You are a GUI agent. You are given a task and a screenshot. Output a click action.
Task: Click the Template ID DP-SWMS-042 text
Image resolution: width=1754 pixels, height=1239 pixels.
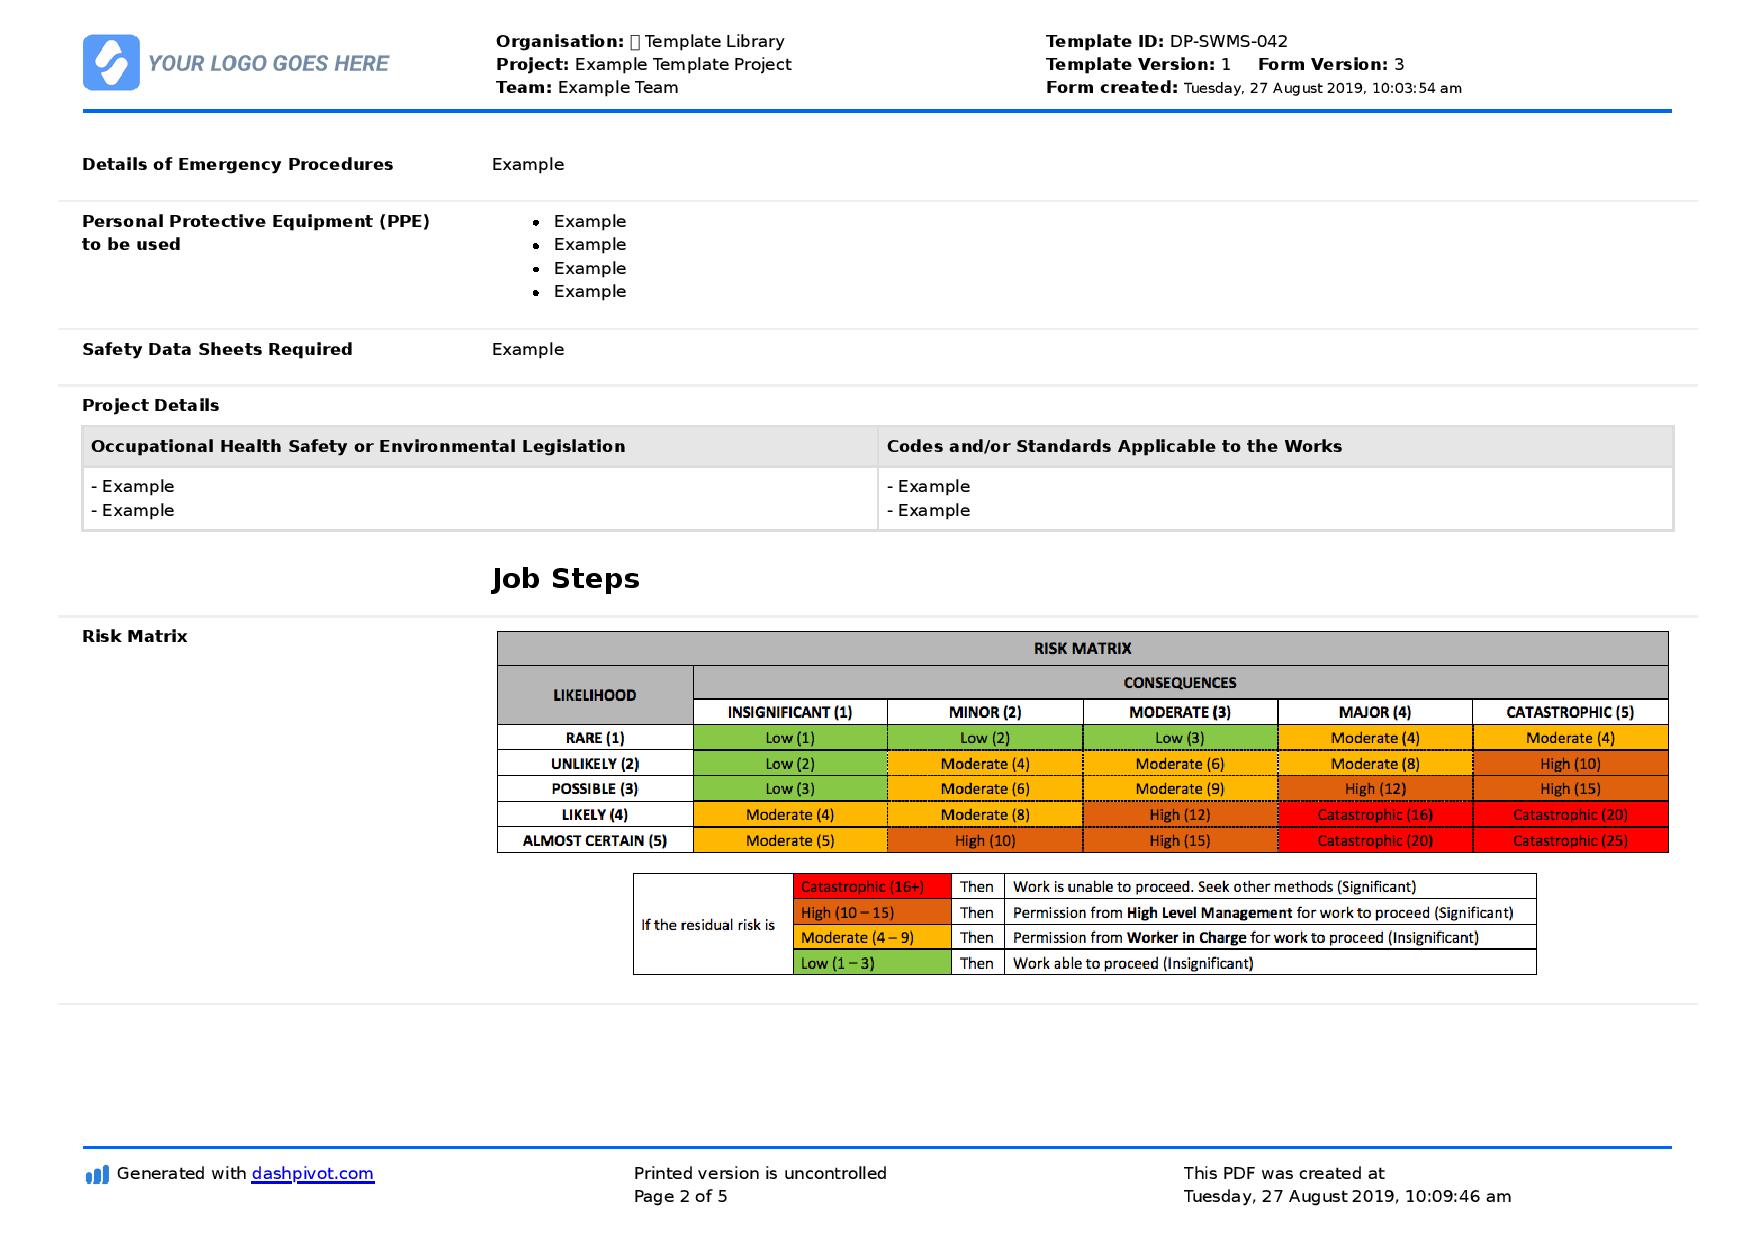1167,42
